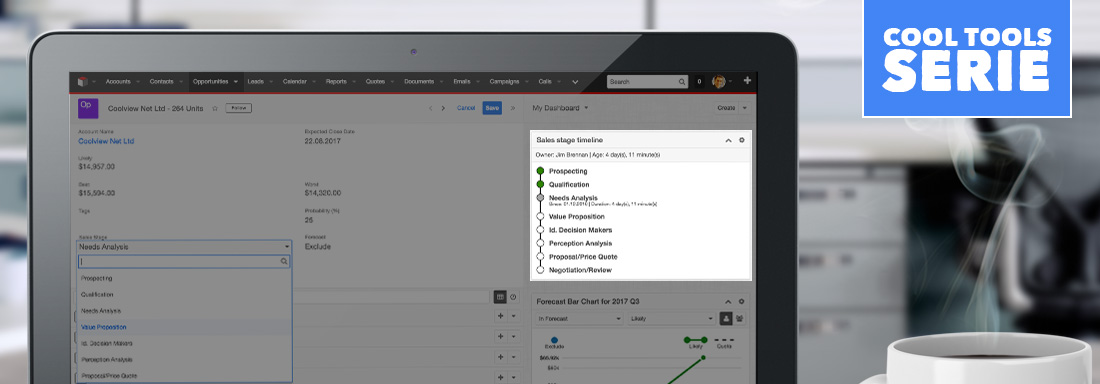Click the Qualification stage marker in timeline
1100x384 pixels.
[540, 184]
